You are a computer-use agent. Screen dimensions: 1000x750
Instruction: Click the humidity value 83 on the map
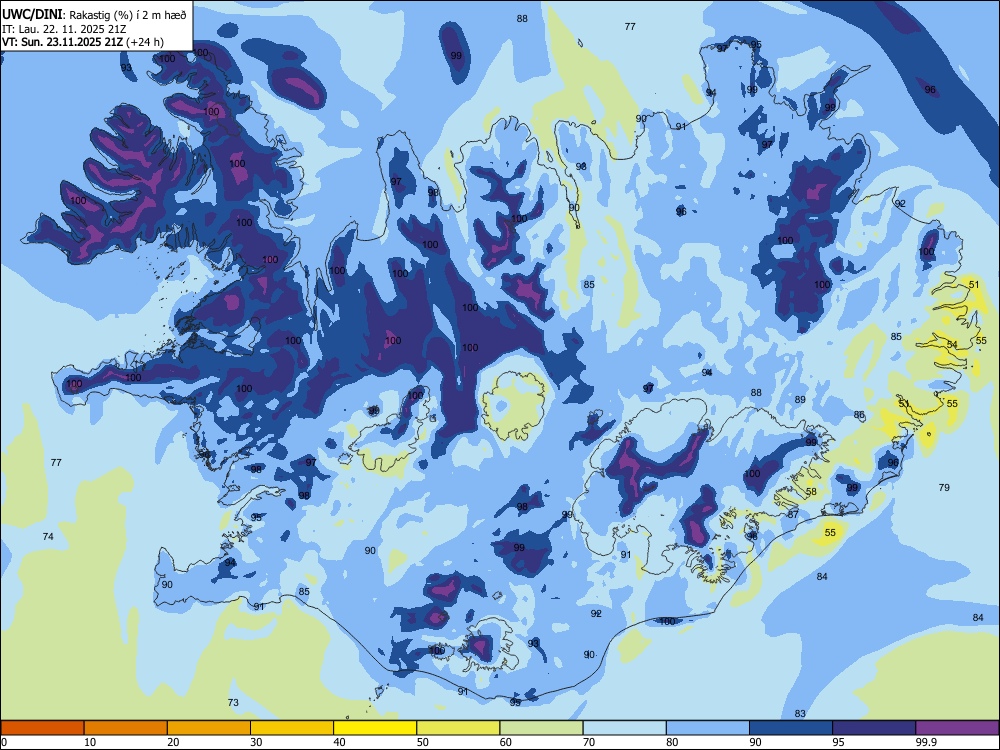point(800,713)
